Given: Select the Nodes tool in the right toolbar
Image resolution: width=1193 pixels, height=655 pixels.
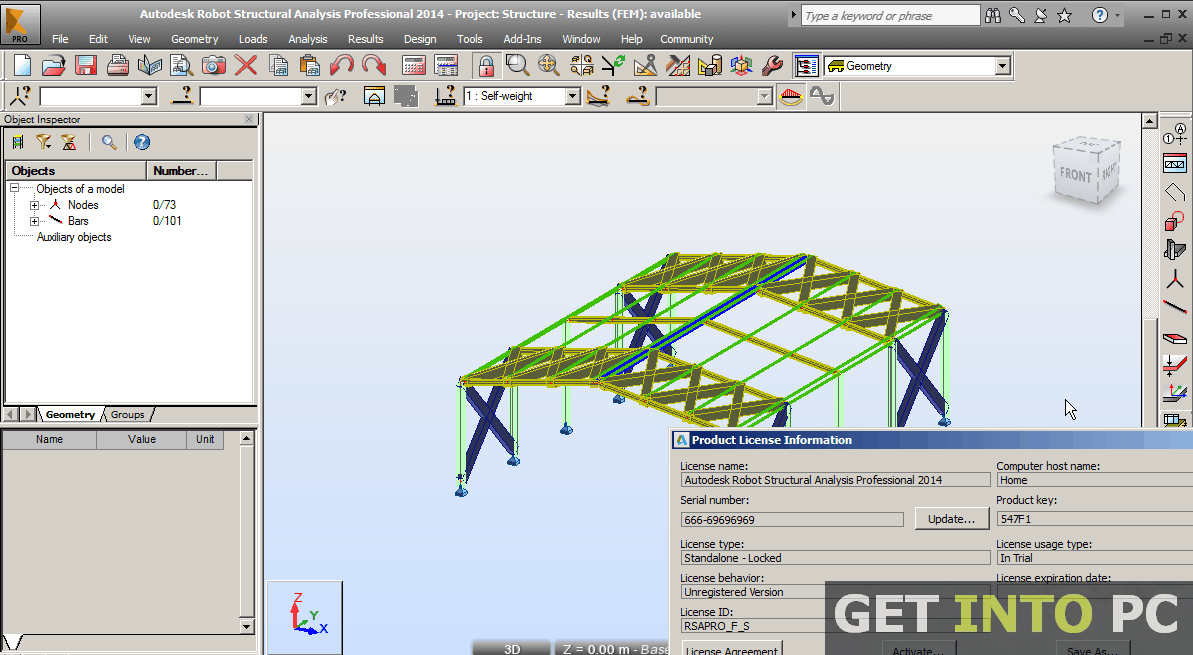Looking at the screenshot, I should [x=1174, y=279].
